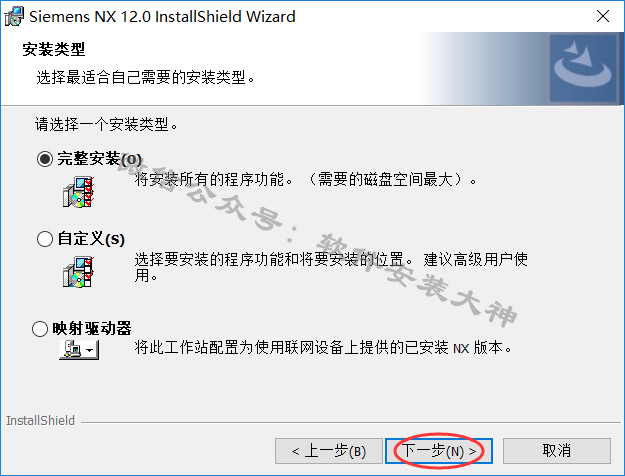Image resolution: width=625 pixels, height=476 pixels.
Task: Cancel setup with the 取消 button
Action: coord(557,451)
